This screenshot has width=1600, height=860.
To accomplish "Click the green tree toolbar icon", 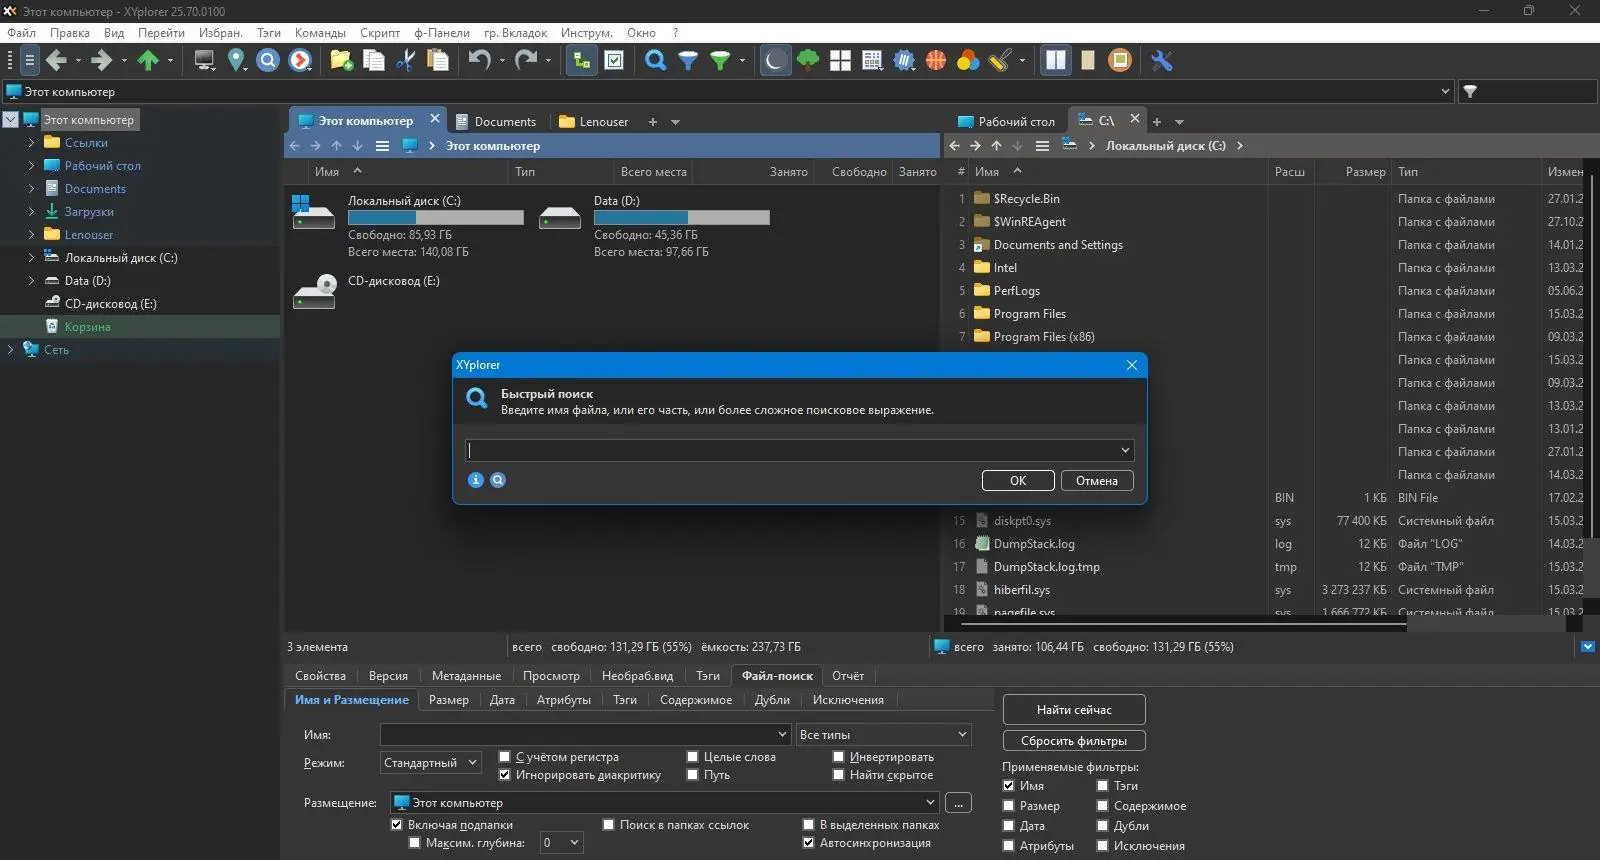I will 808,61.
